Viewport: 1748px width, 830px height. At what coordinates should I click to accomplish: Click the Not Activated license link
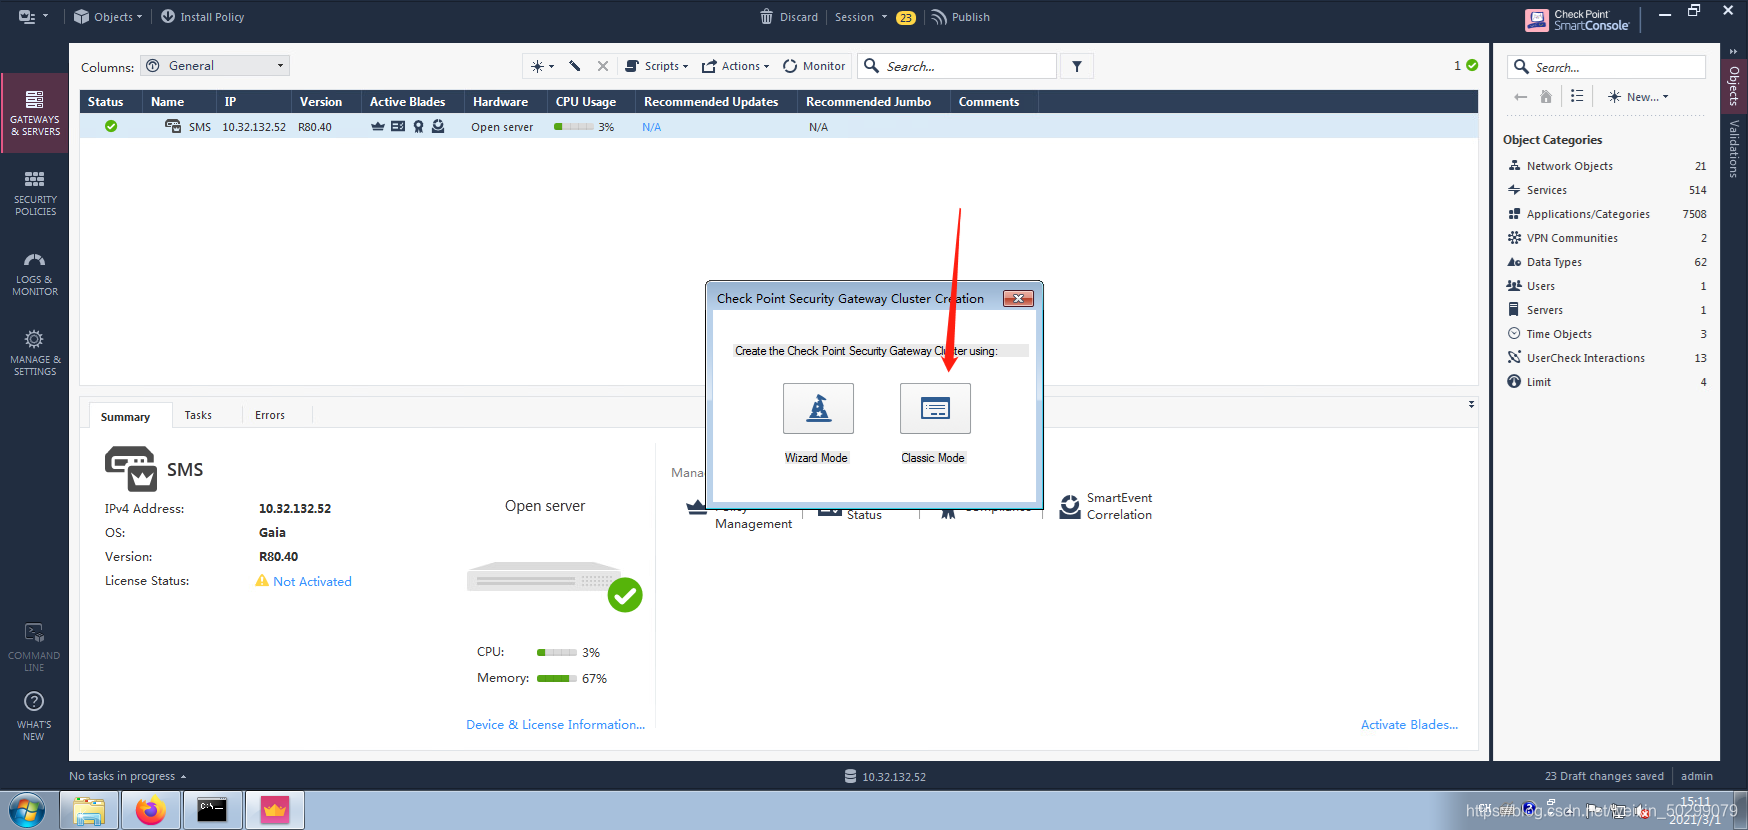(x=312, y=581)
